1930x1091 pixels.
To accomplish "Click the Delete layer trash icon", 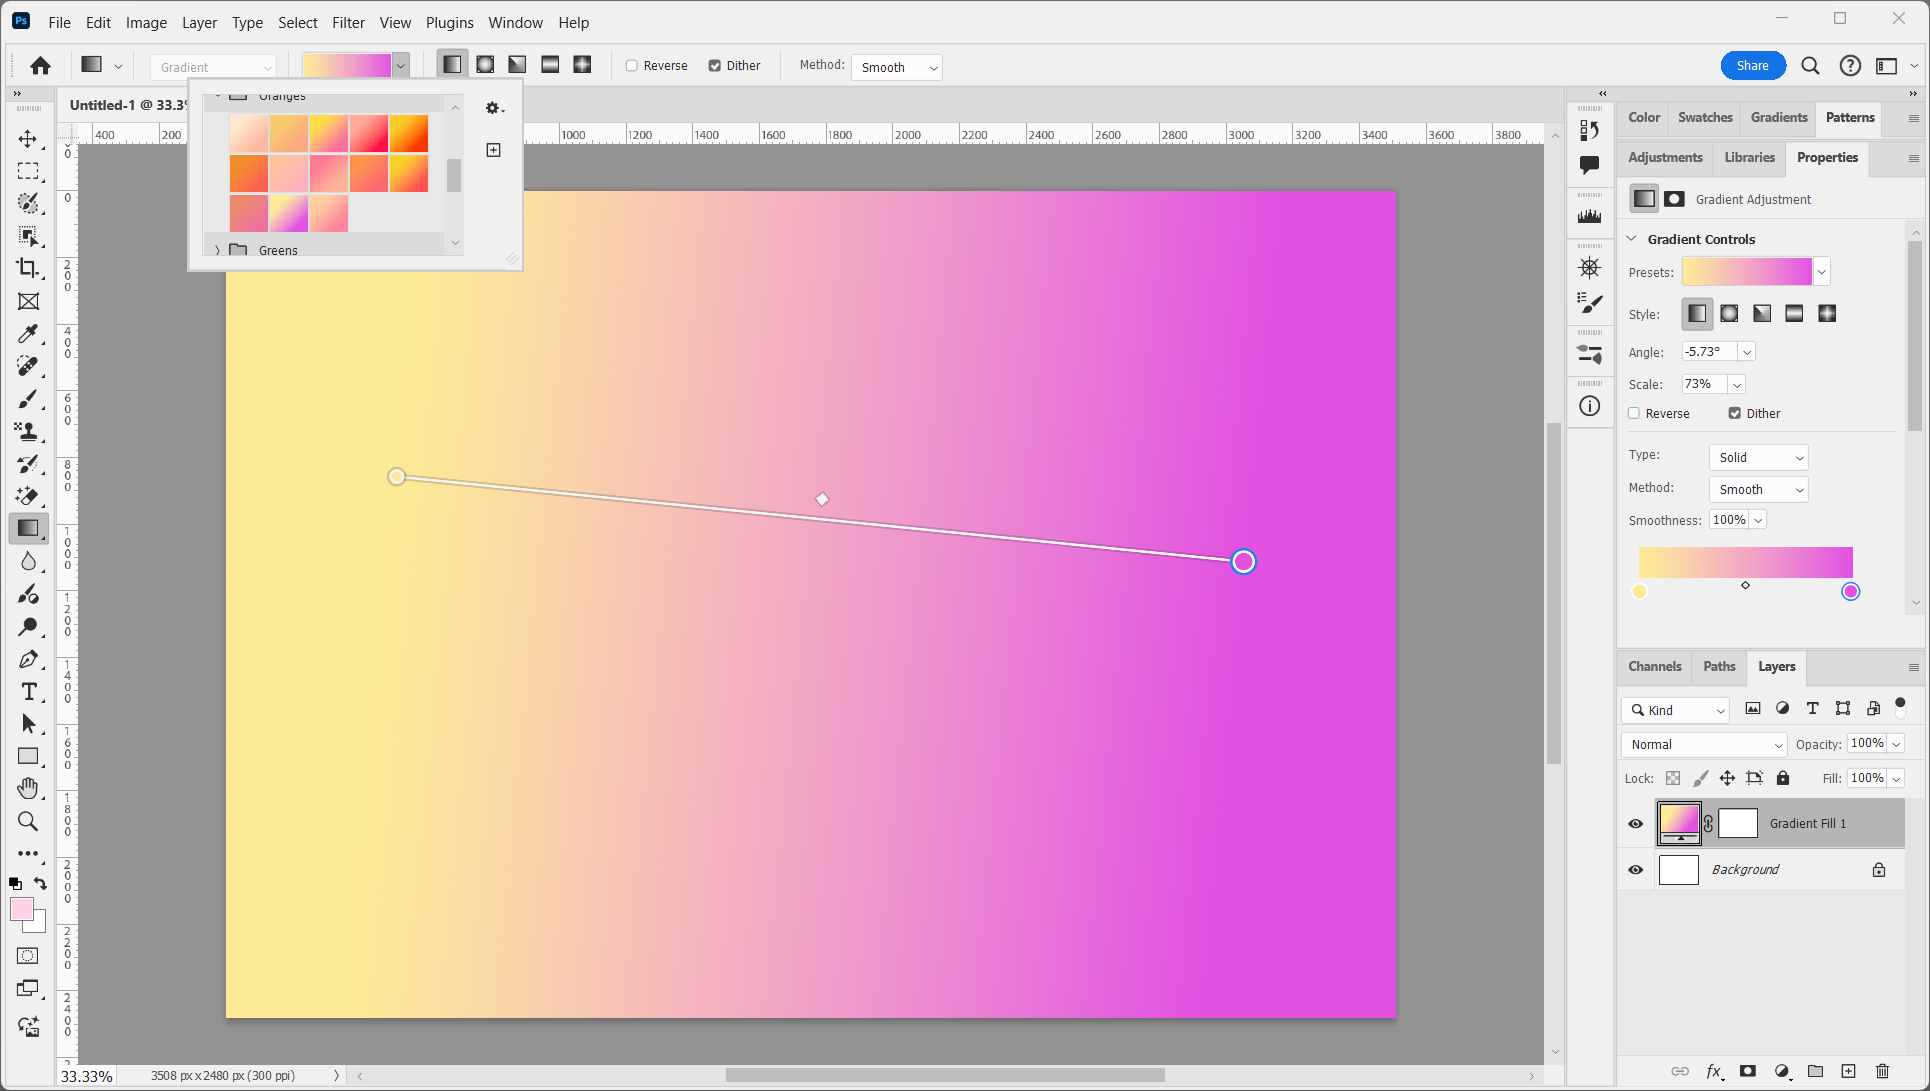I will click(x=1882, y=1071).
